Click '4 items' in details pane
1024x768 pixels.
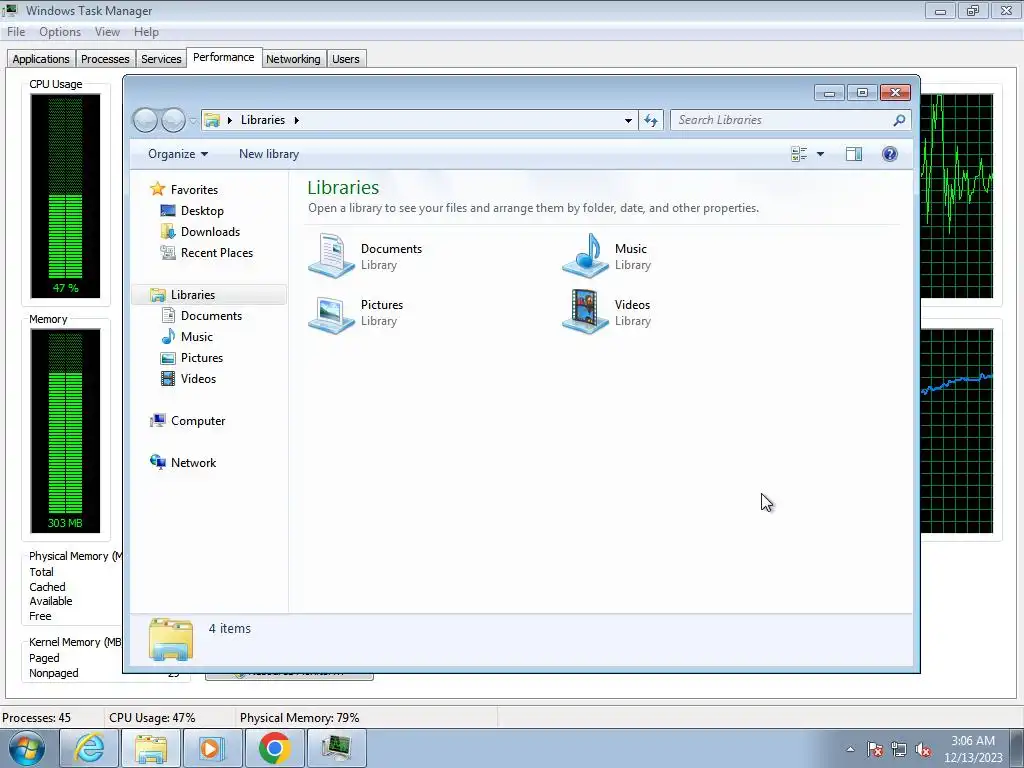tap(230, 628)
